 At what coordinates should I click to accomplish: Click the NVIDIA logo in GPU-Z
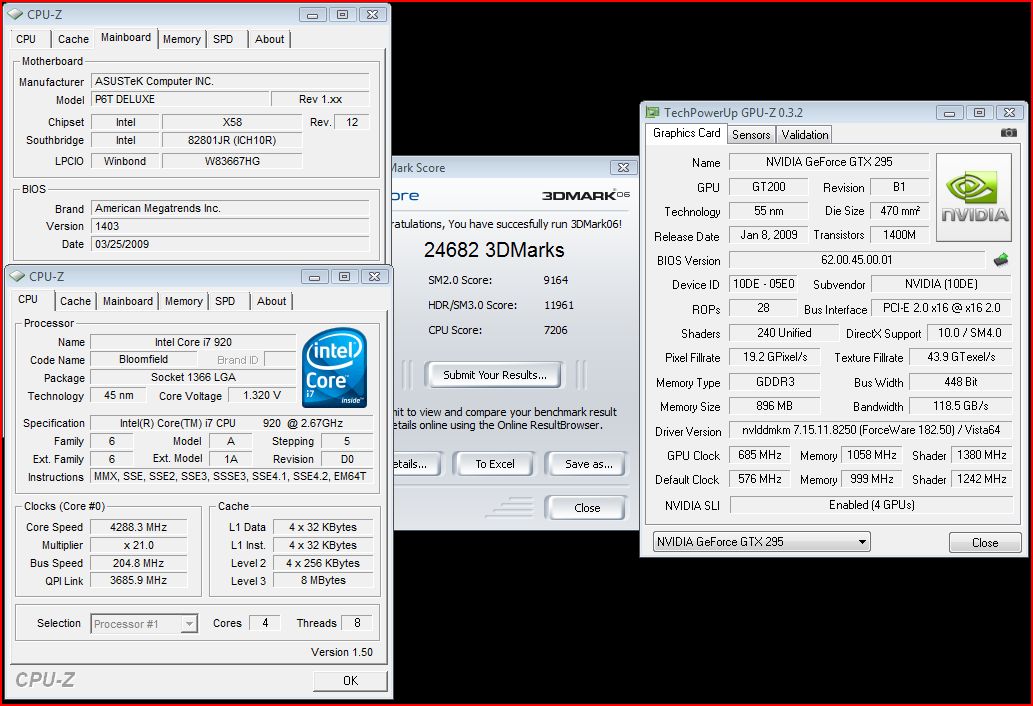[x=974, y=198]
